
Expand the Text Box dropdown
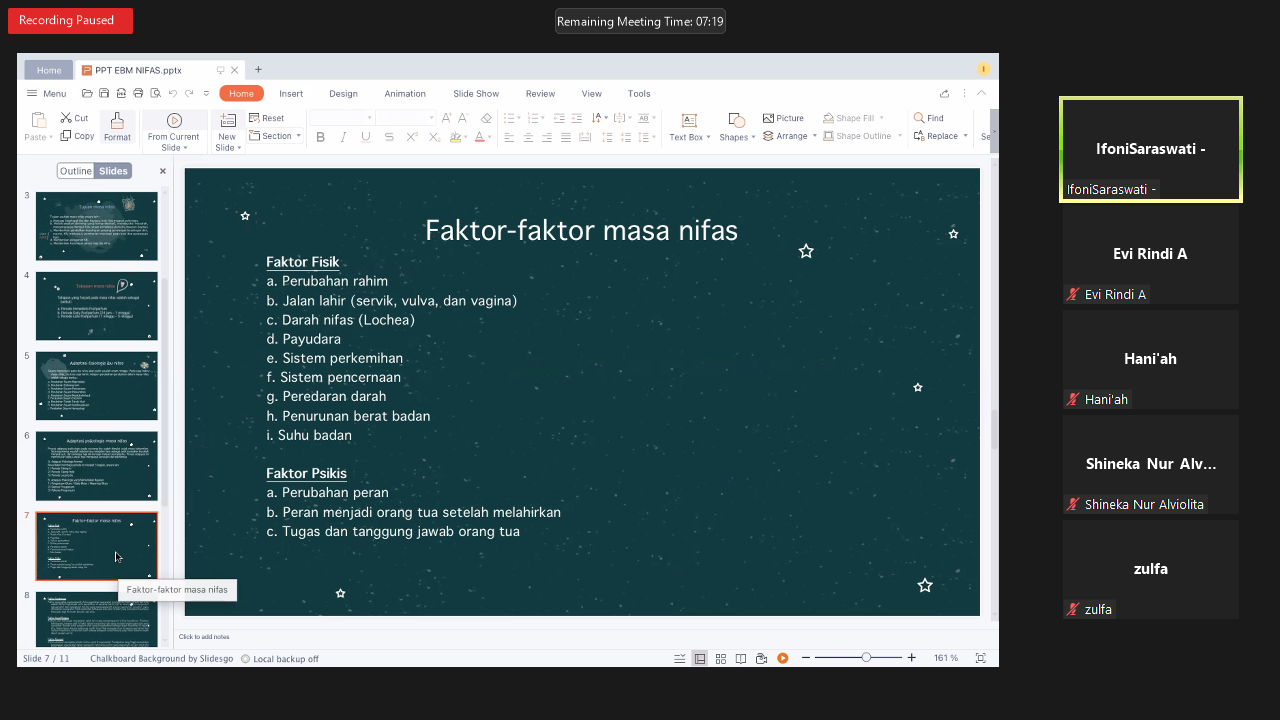pos(709,137)
